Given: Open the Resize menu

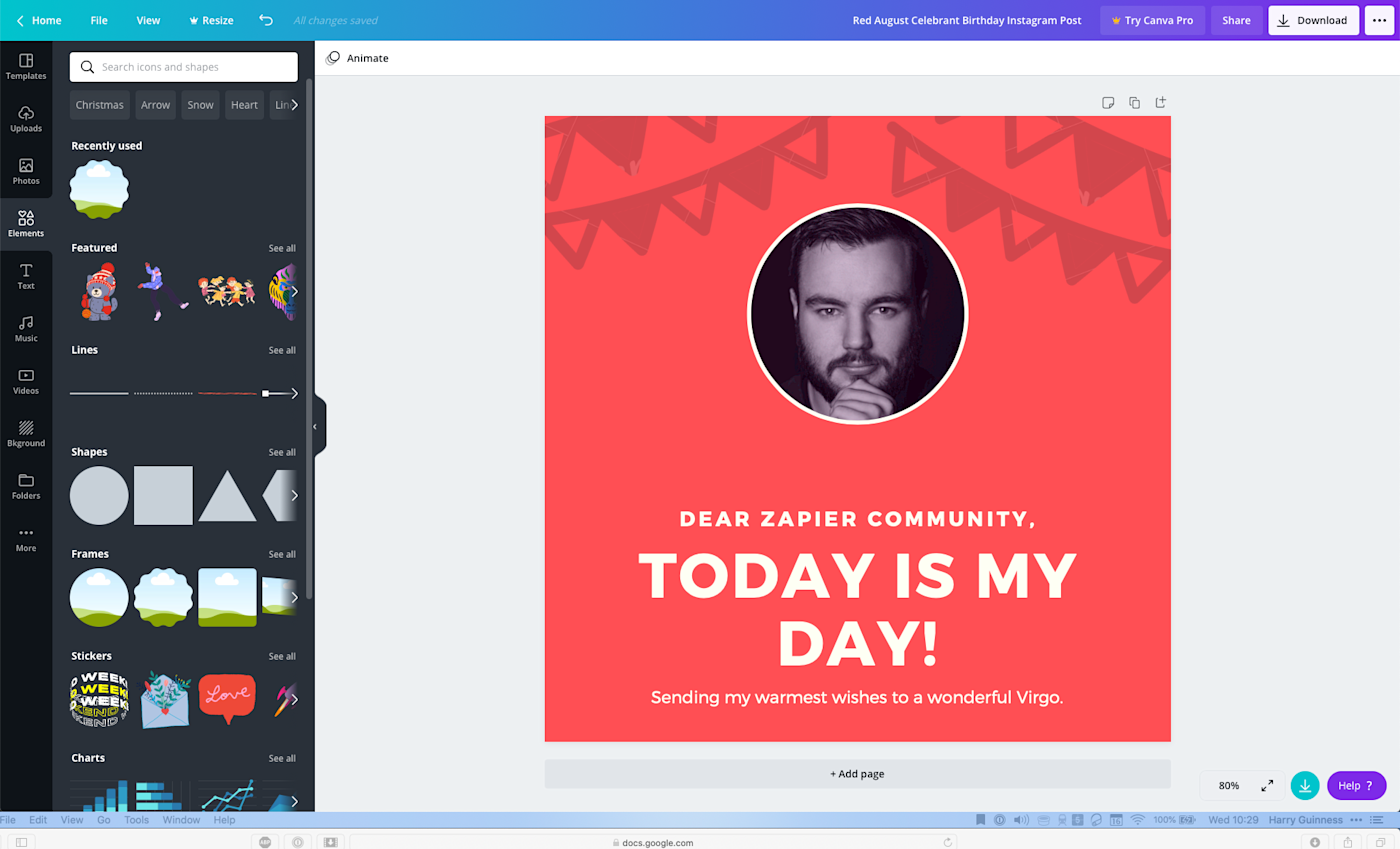Looking at the screenshot, I should pos(211,20).
